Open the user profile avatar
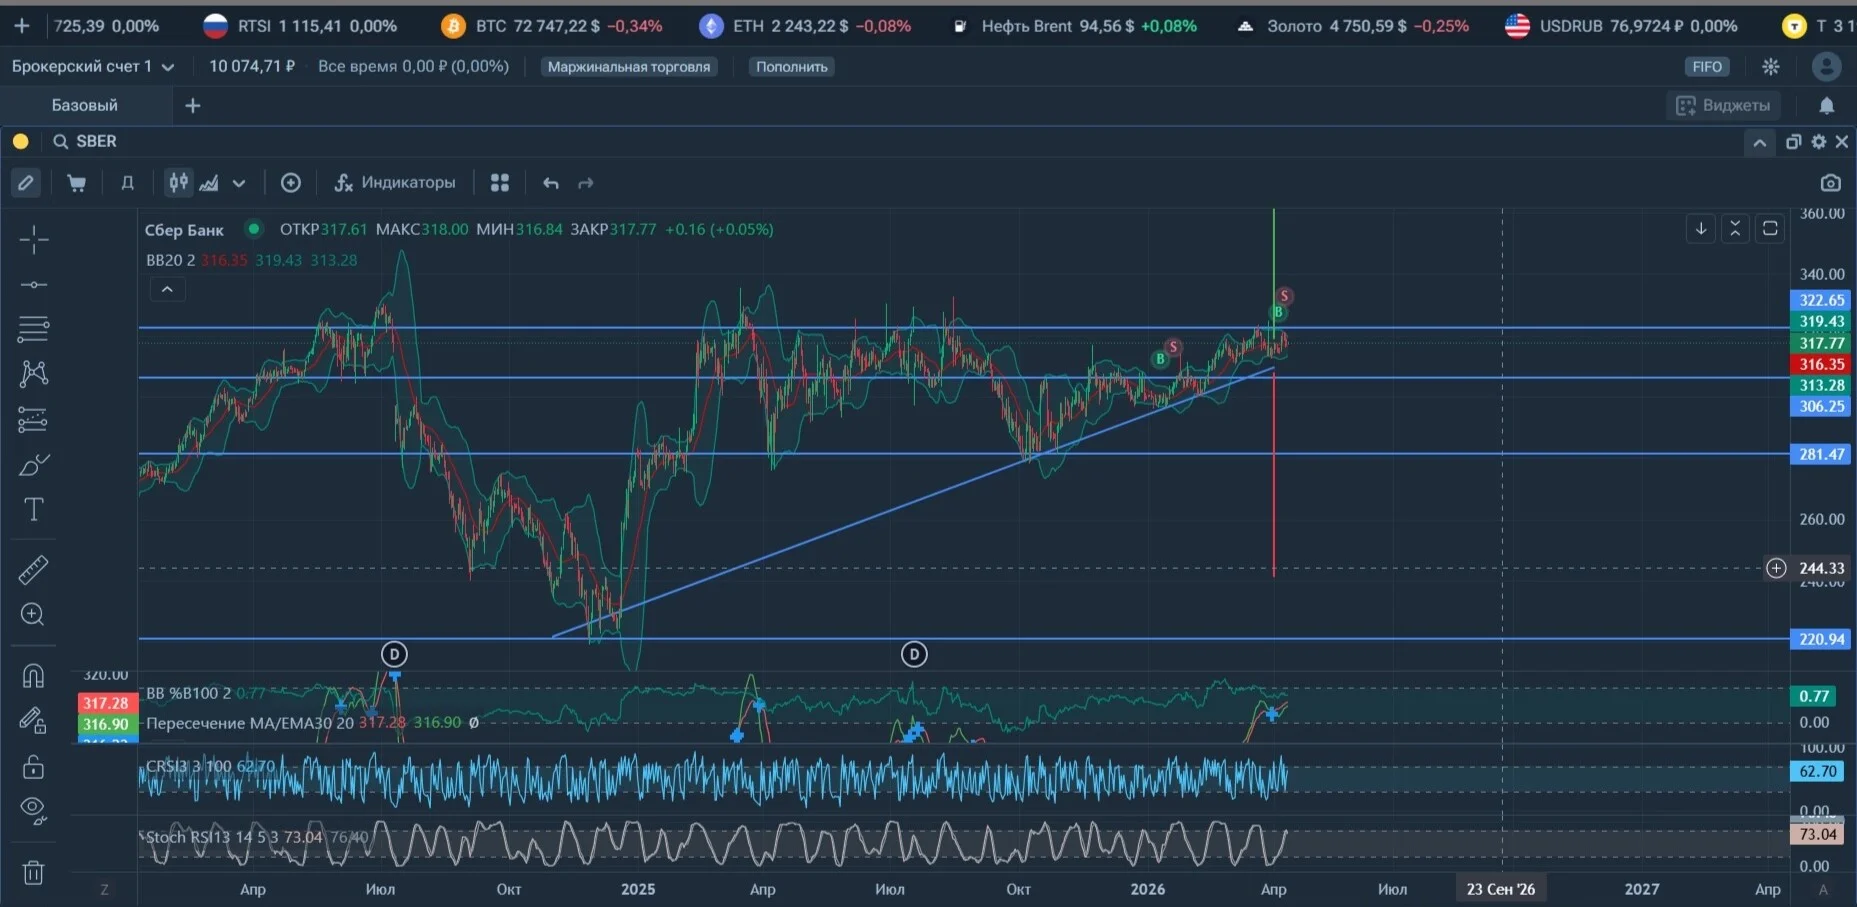 pos(1826,67)
